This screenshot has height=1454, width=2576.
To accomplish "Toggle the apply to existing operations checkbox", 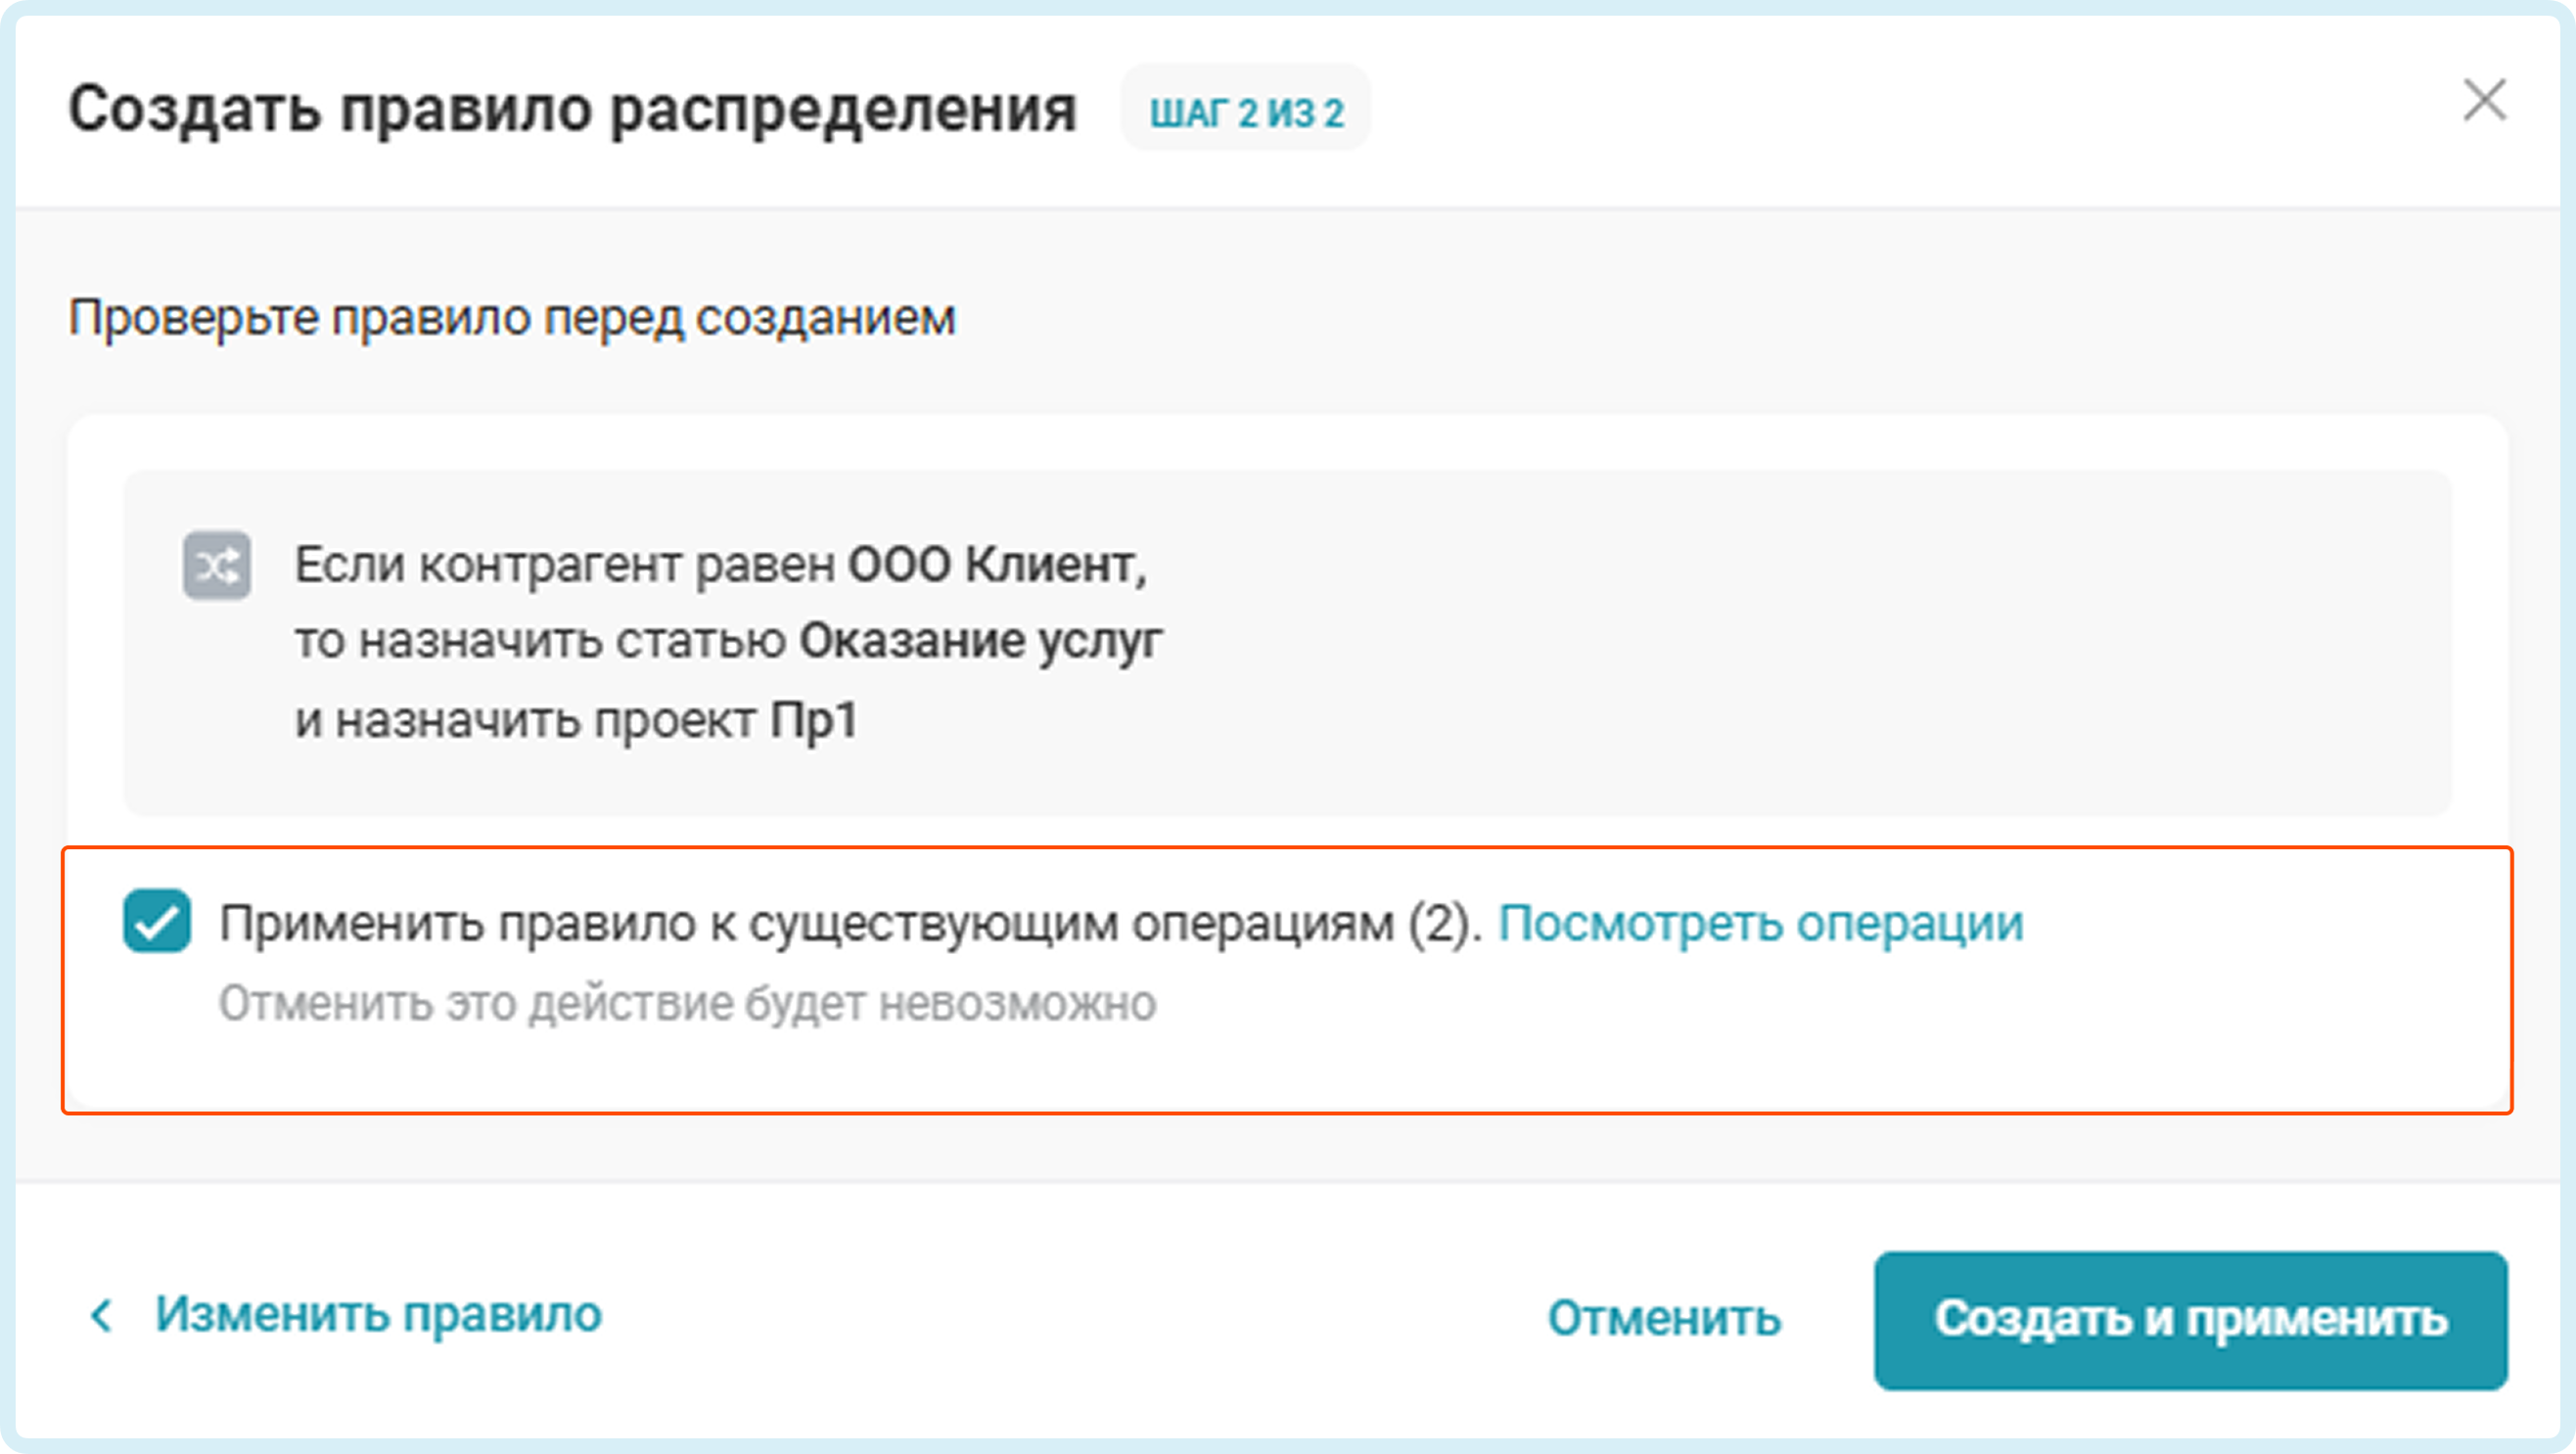I will (157, 921).
